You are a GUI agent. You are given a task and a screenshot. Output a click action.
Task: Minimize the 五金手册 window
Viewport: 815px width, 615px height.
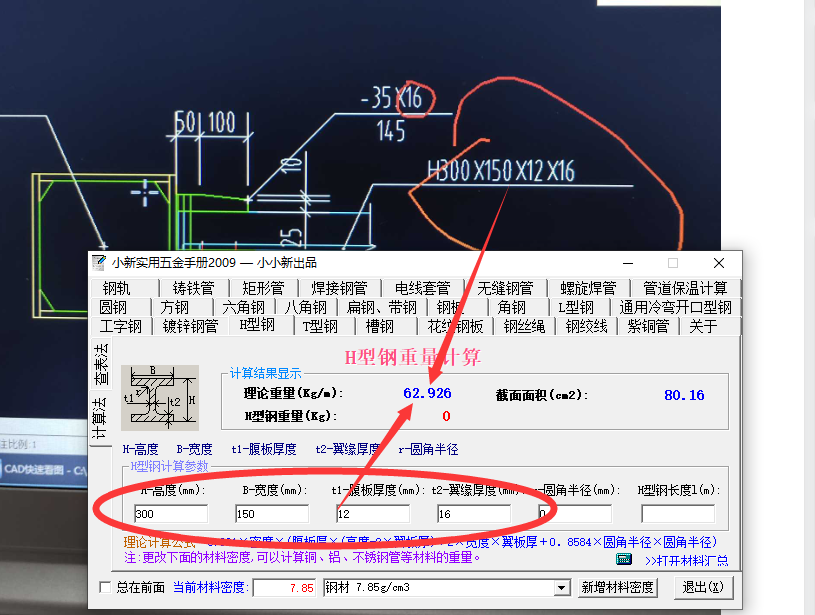pyautogui.click(x=628, y=264)
